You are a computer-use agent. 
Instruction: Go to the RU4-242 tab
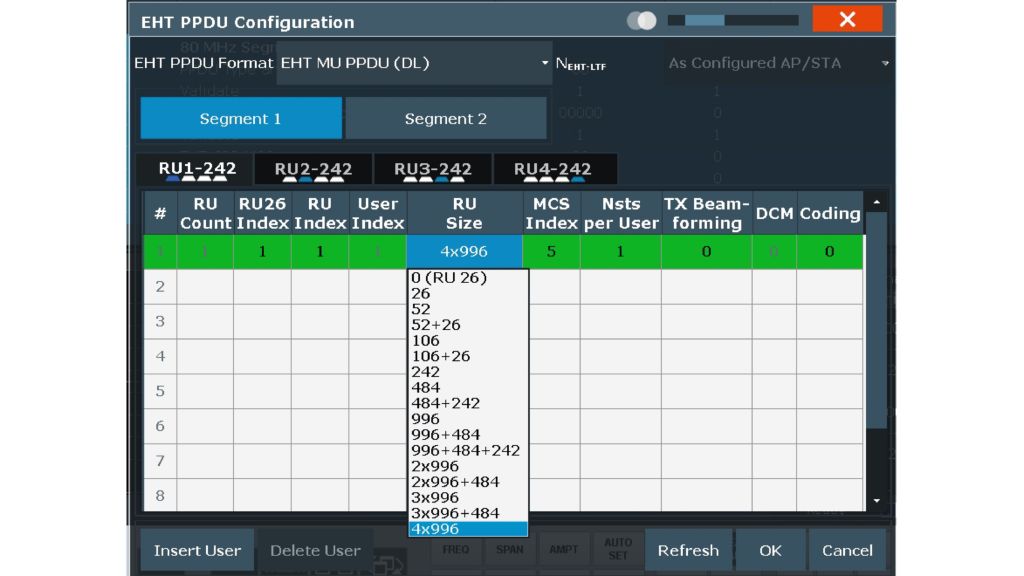click(552, 169)
